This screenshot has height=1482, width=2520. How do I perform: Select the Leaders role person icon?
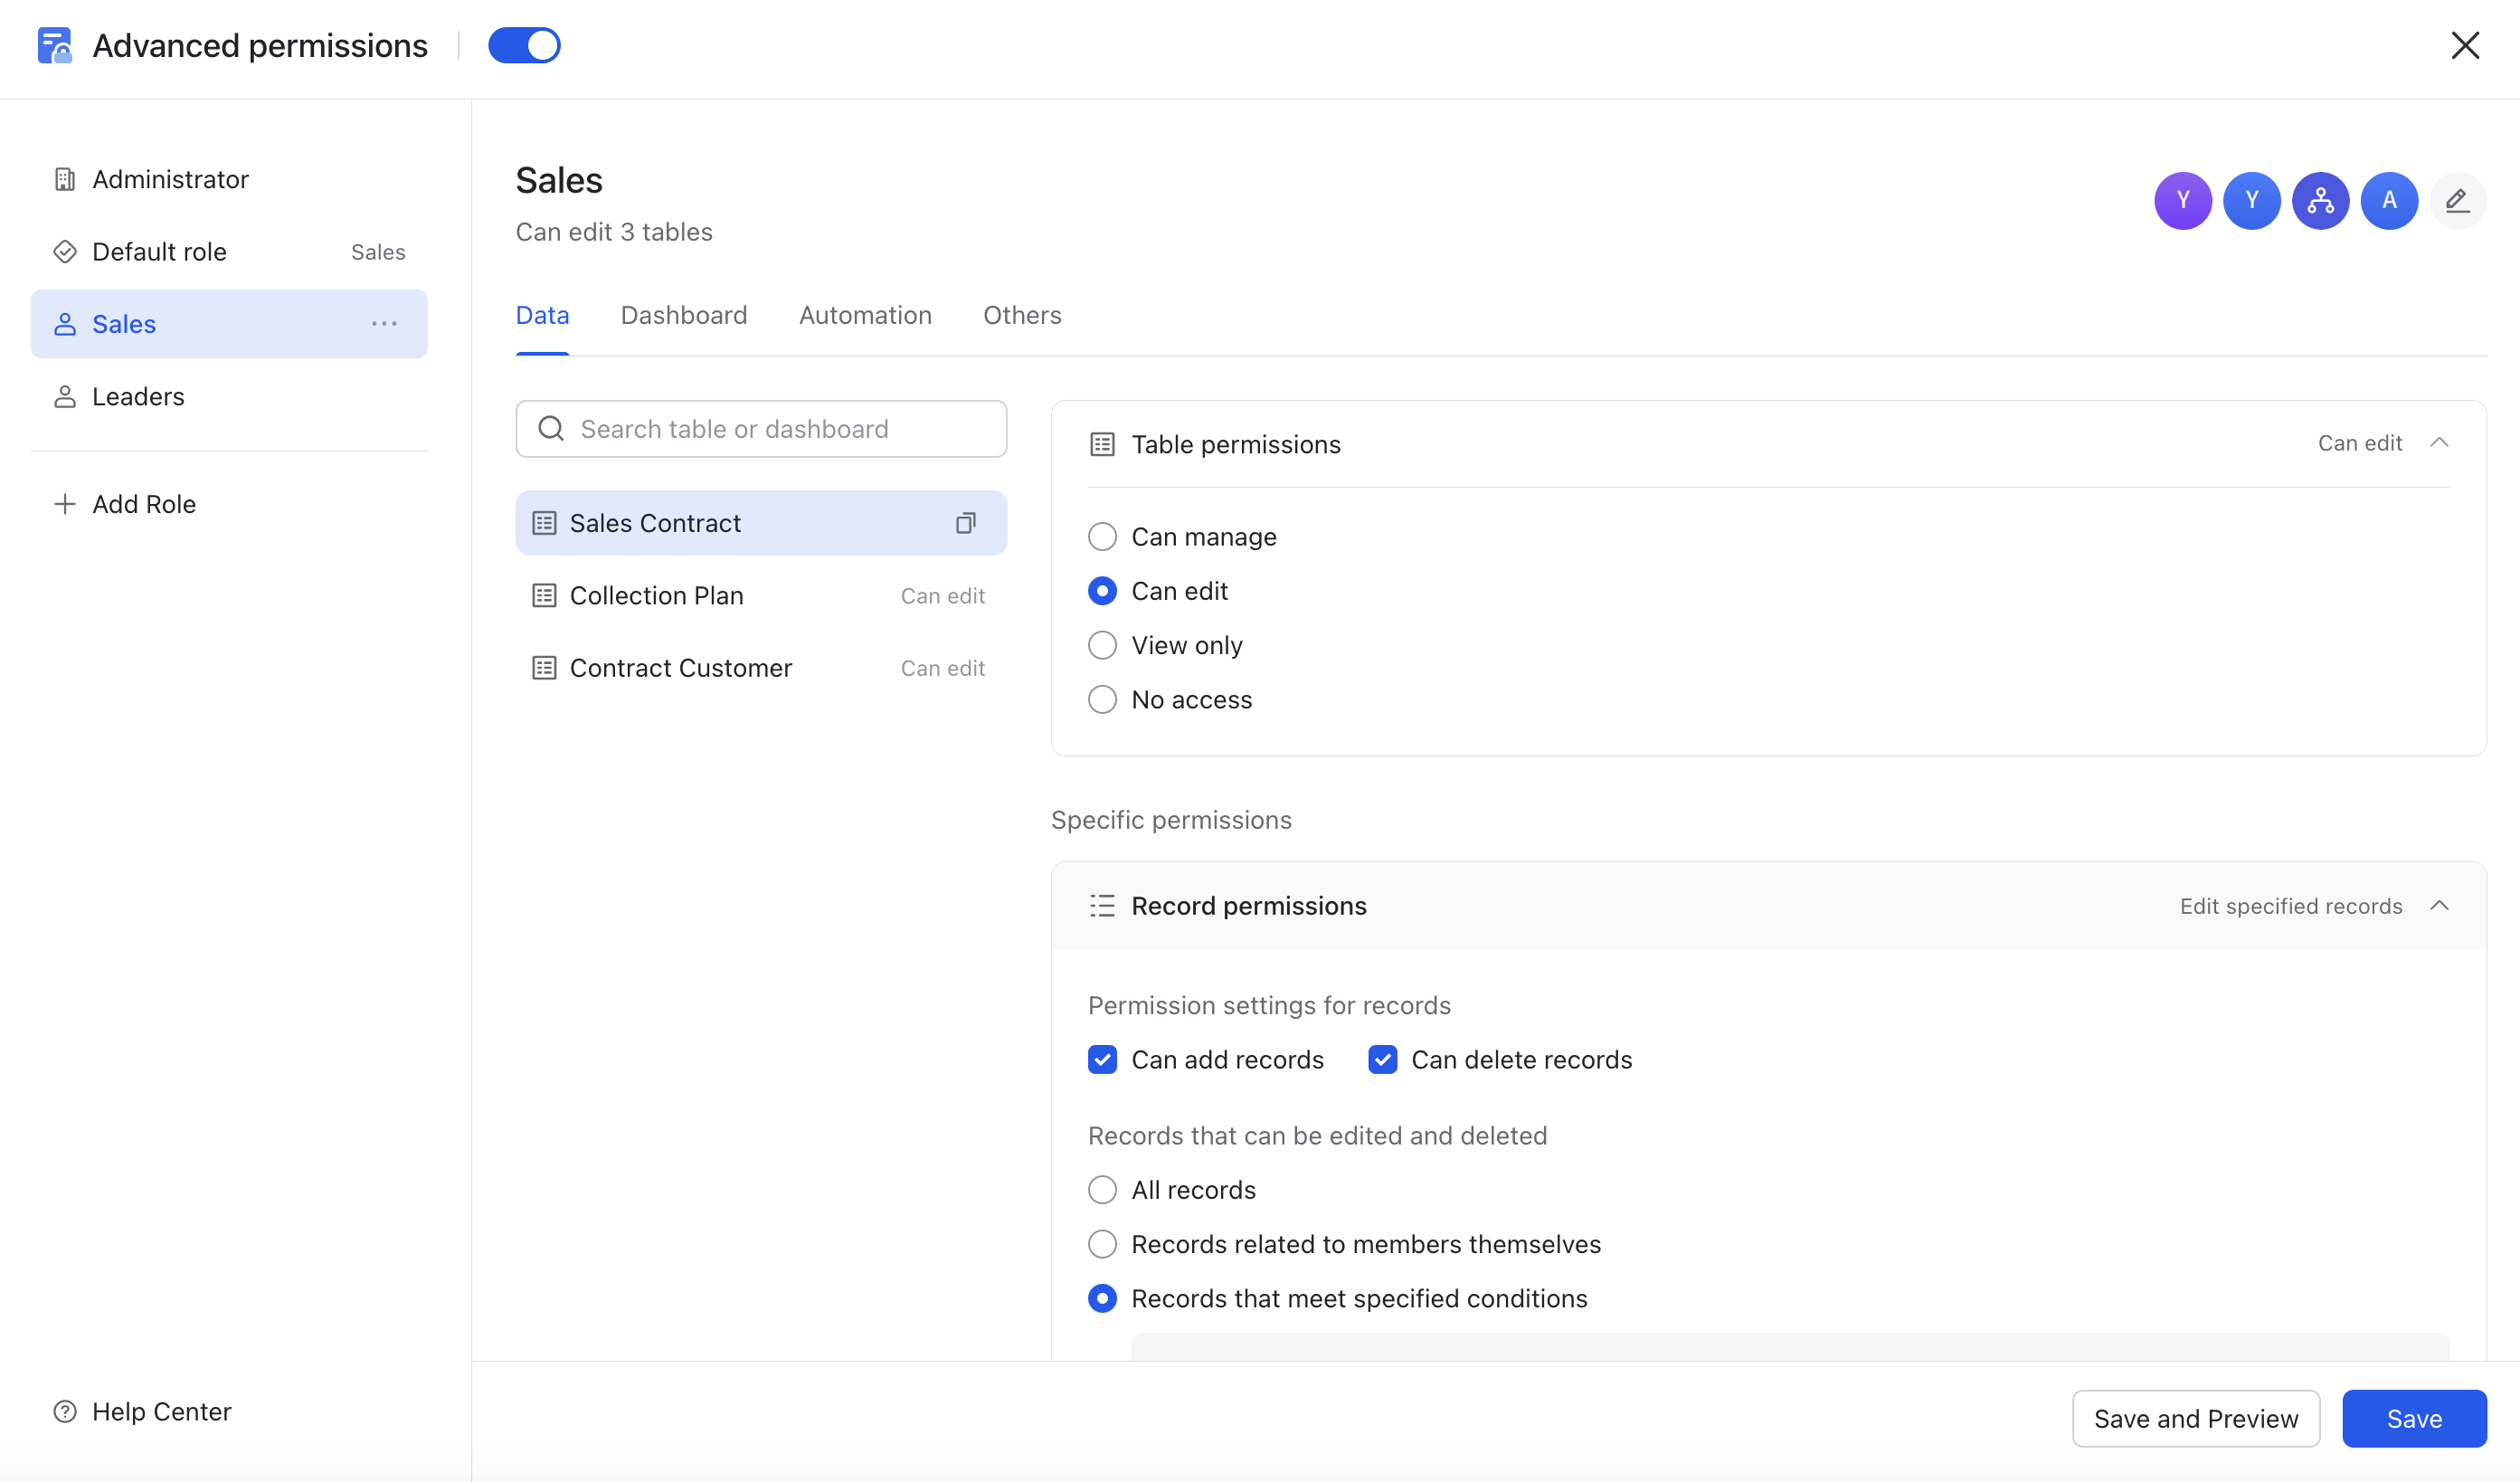pyautogui.click(x=65, y=396)
